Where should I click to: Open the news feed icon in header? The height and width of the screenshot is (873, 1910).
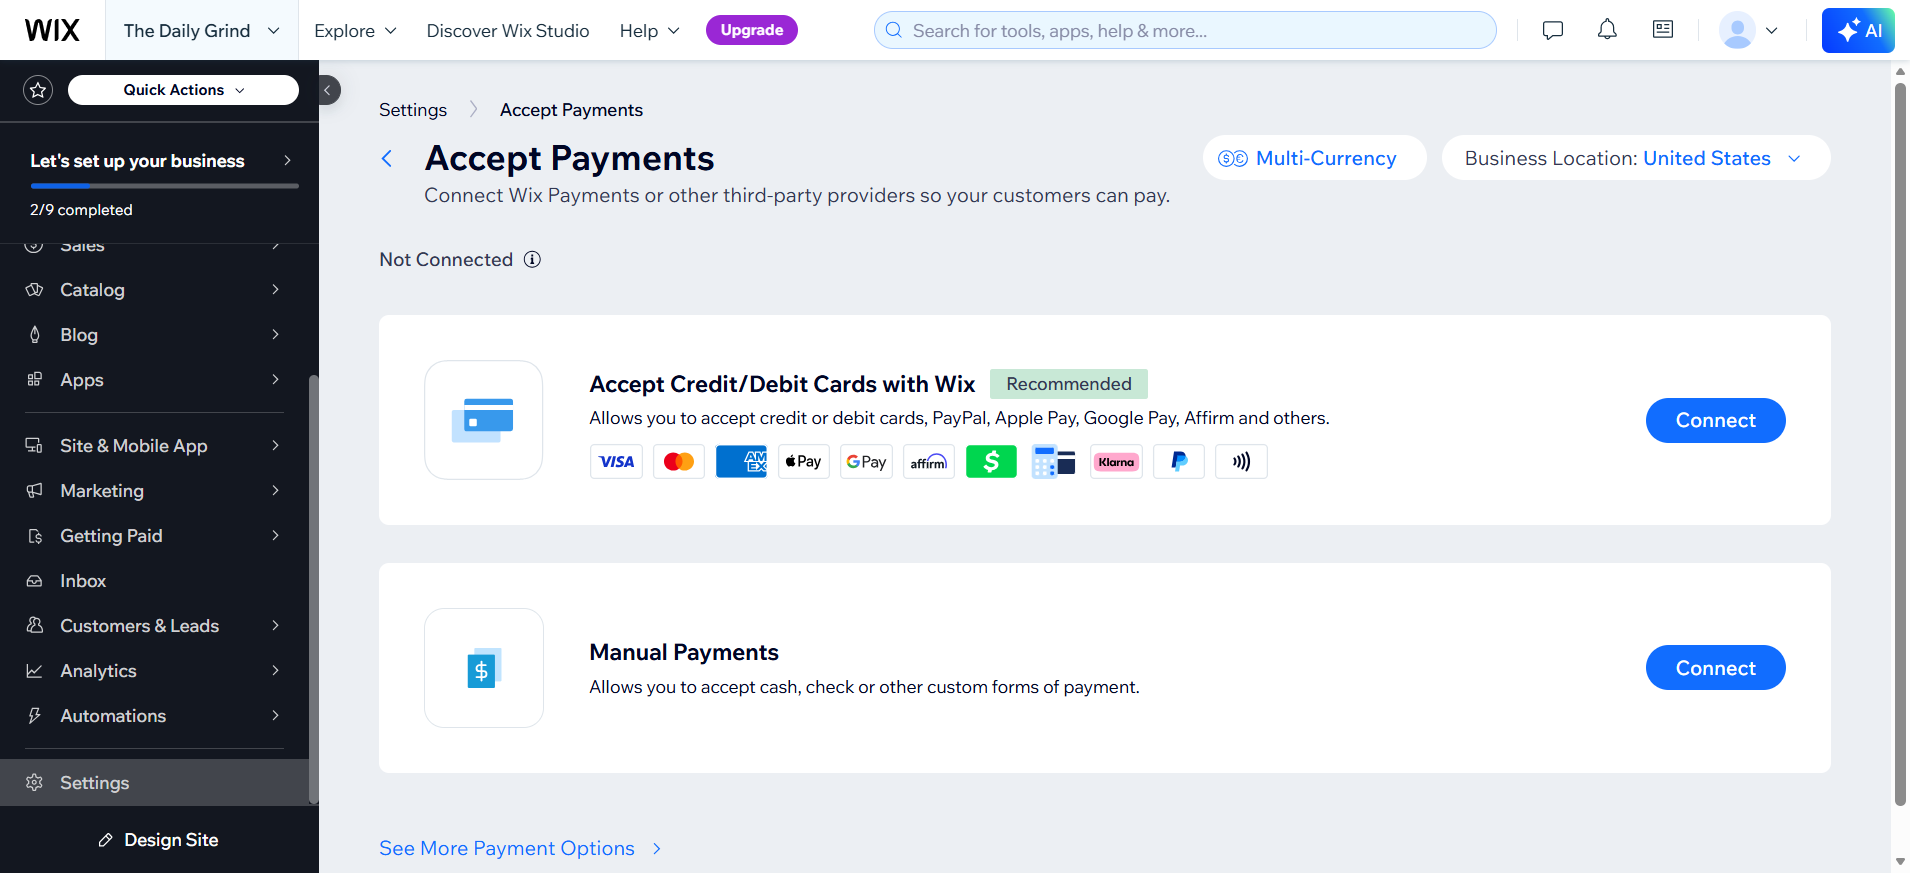(1663, 30)
